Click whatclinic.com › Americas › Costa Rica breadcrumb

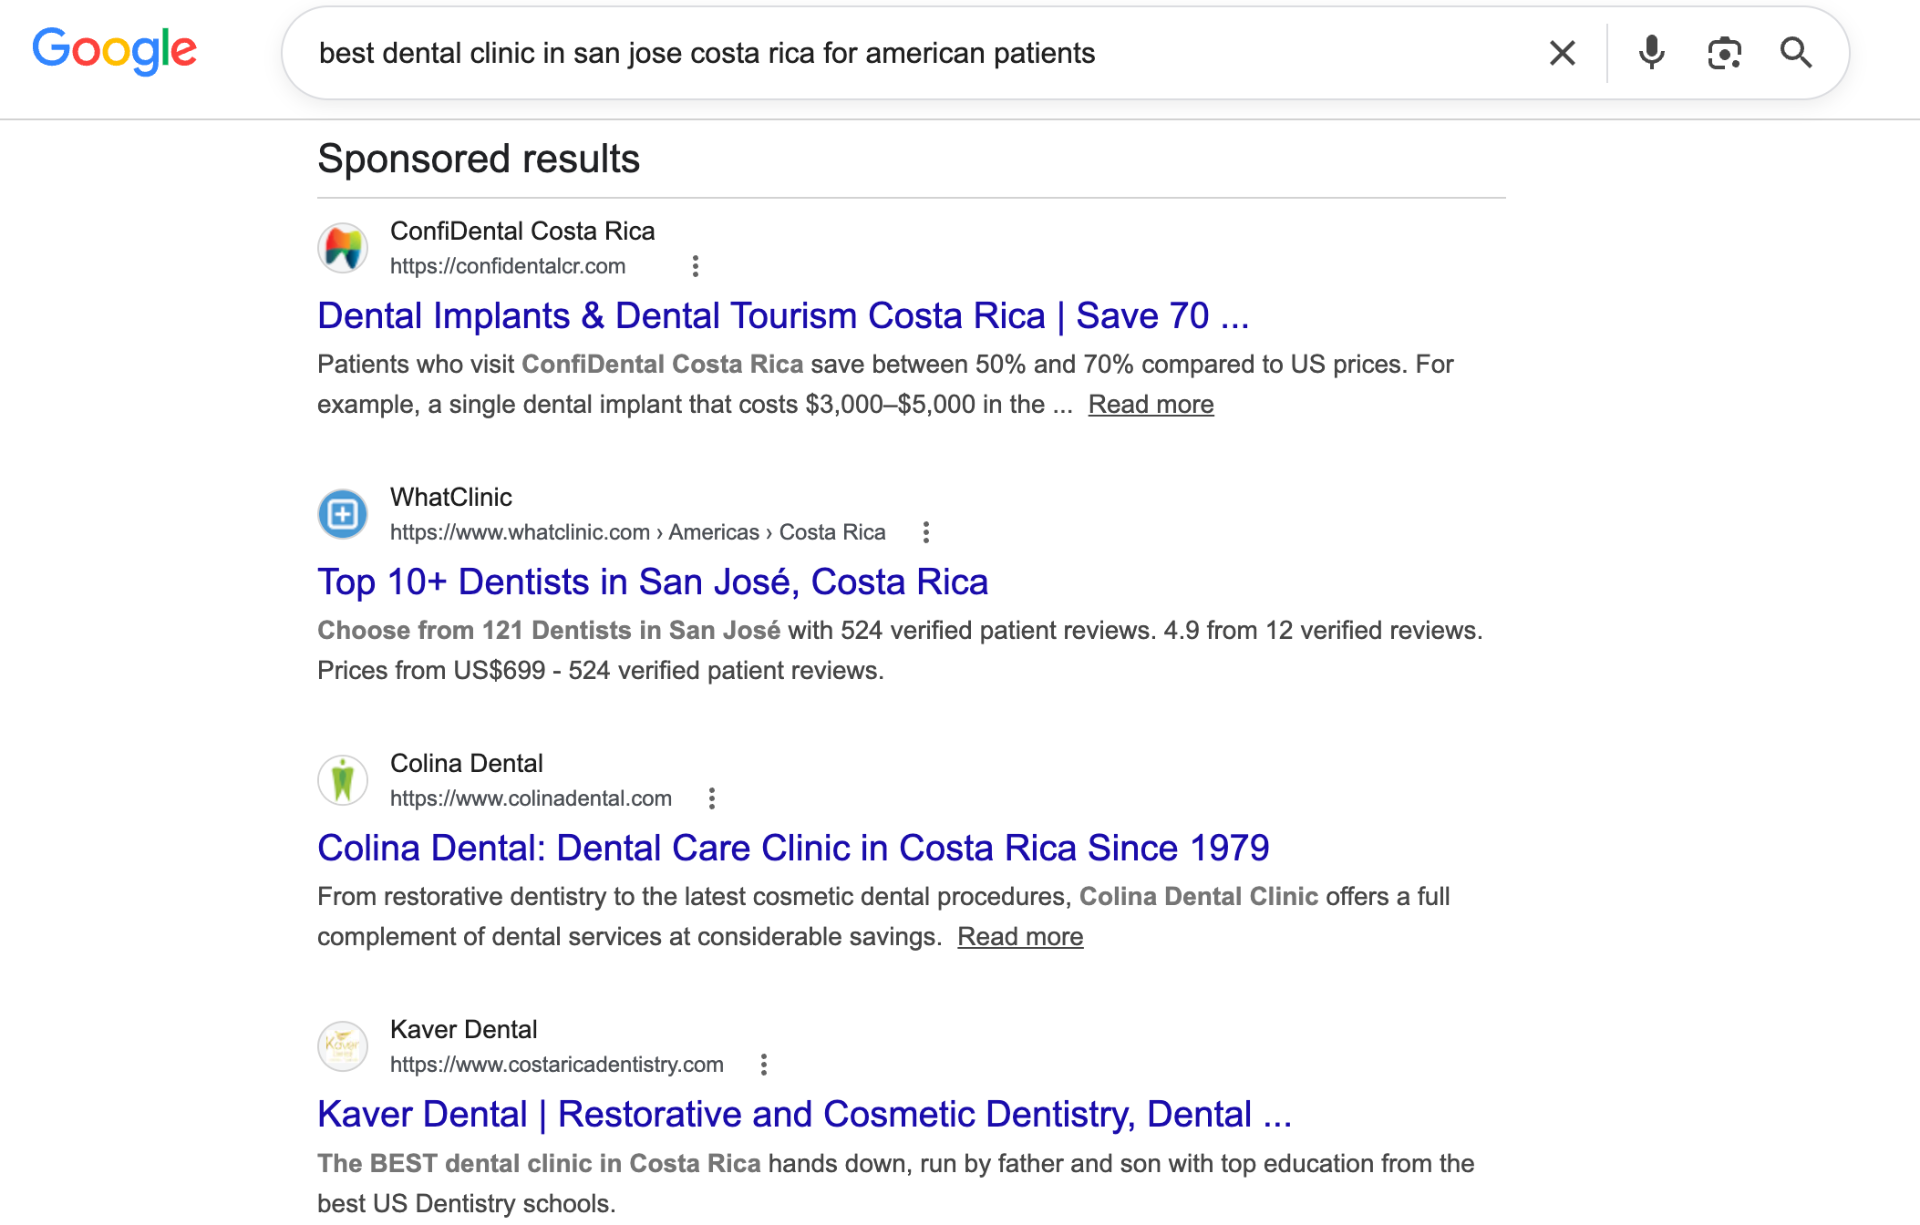click(x=638, y=532)
